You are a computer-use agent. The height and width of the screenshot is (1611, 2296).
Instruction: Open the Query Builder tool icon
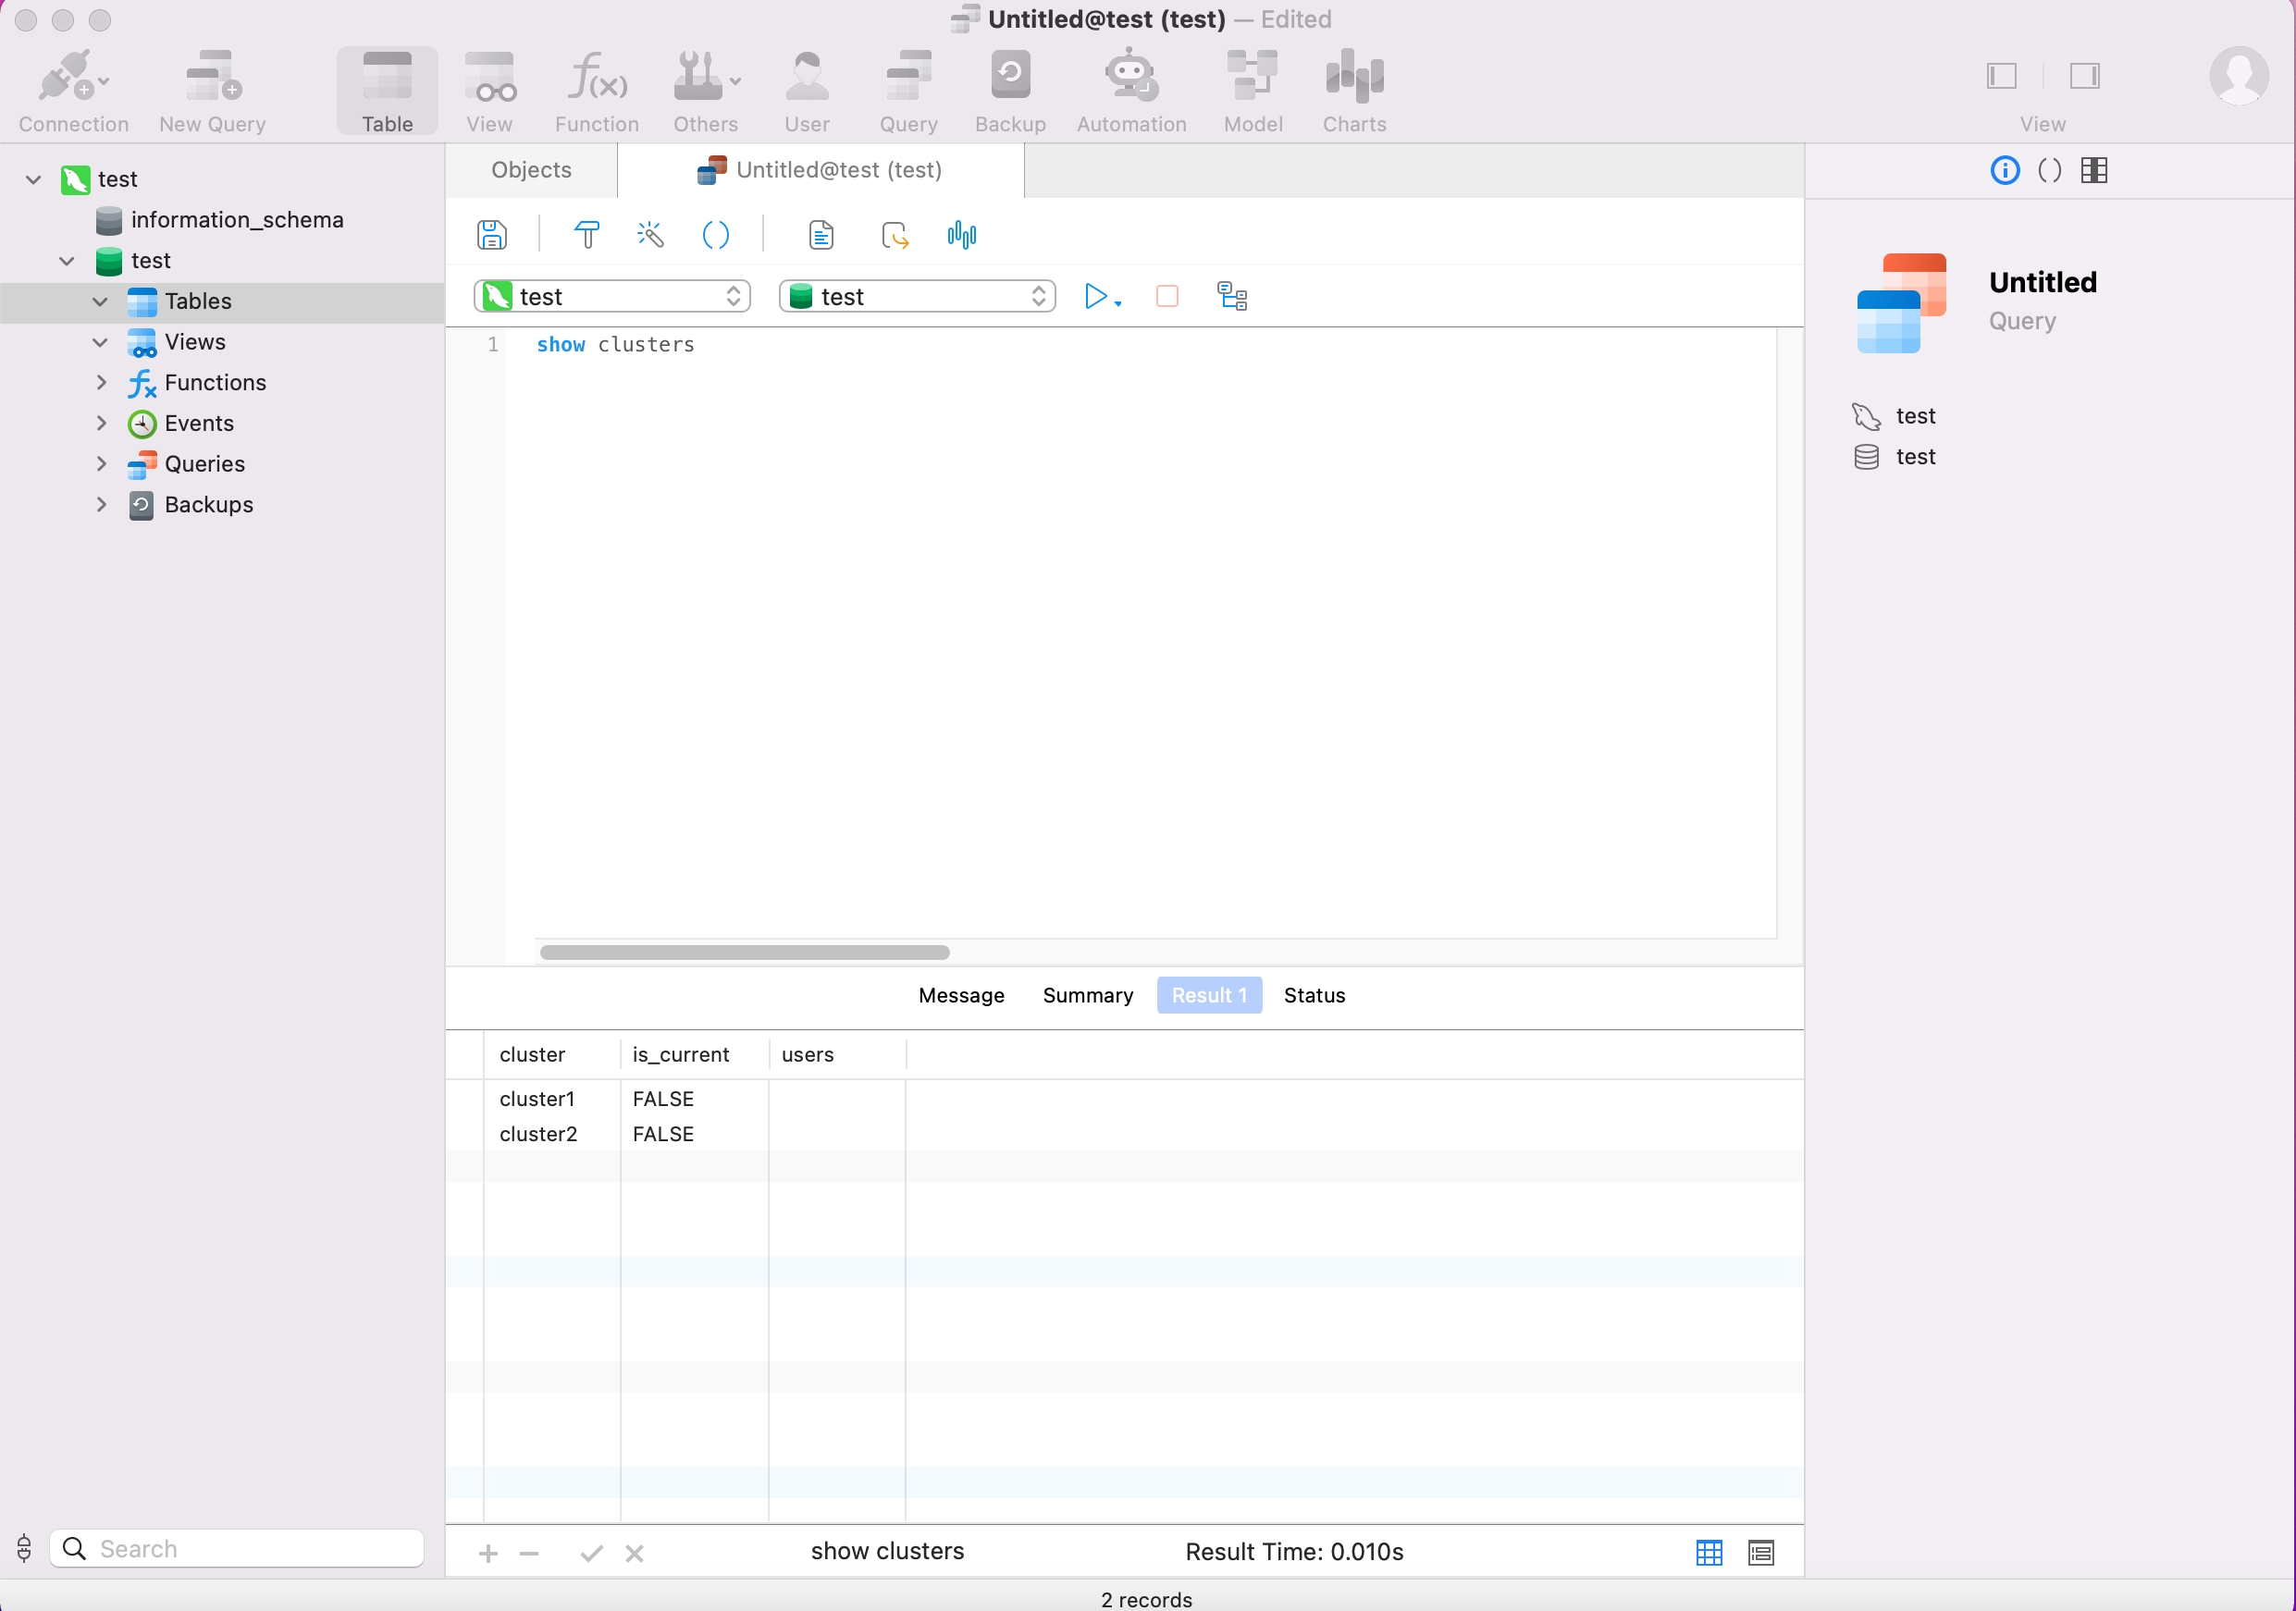tap(587, 235)
